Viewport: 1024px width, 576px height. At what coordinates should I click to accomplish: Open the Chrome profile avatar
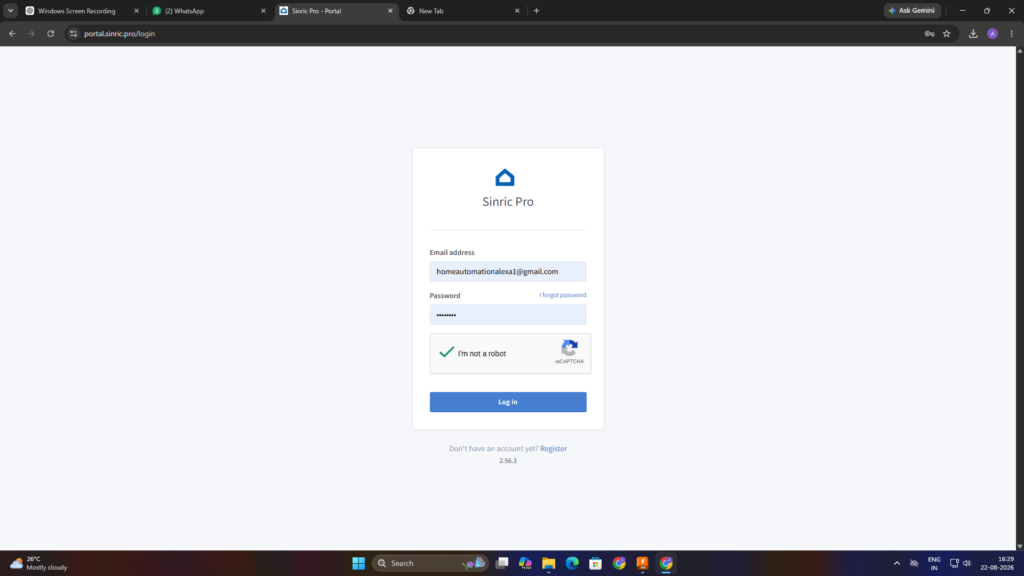(993, 33)
